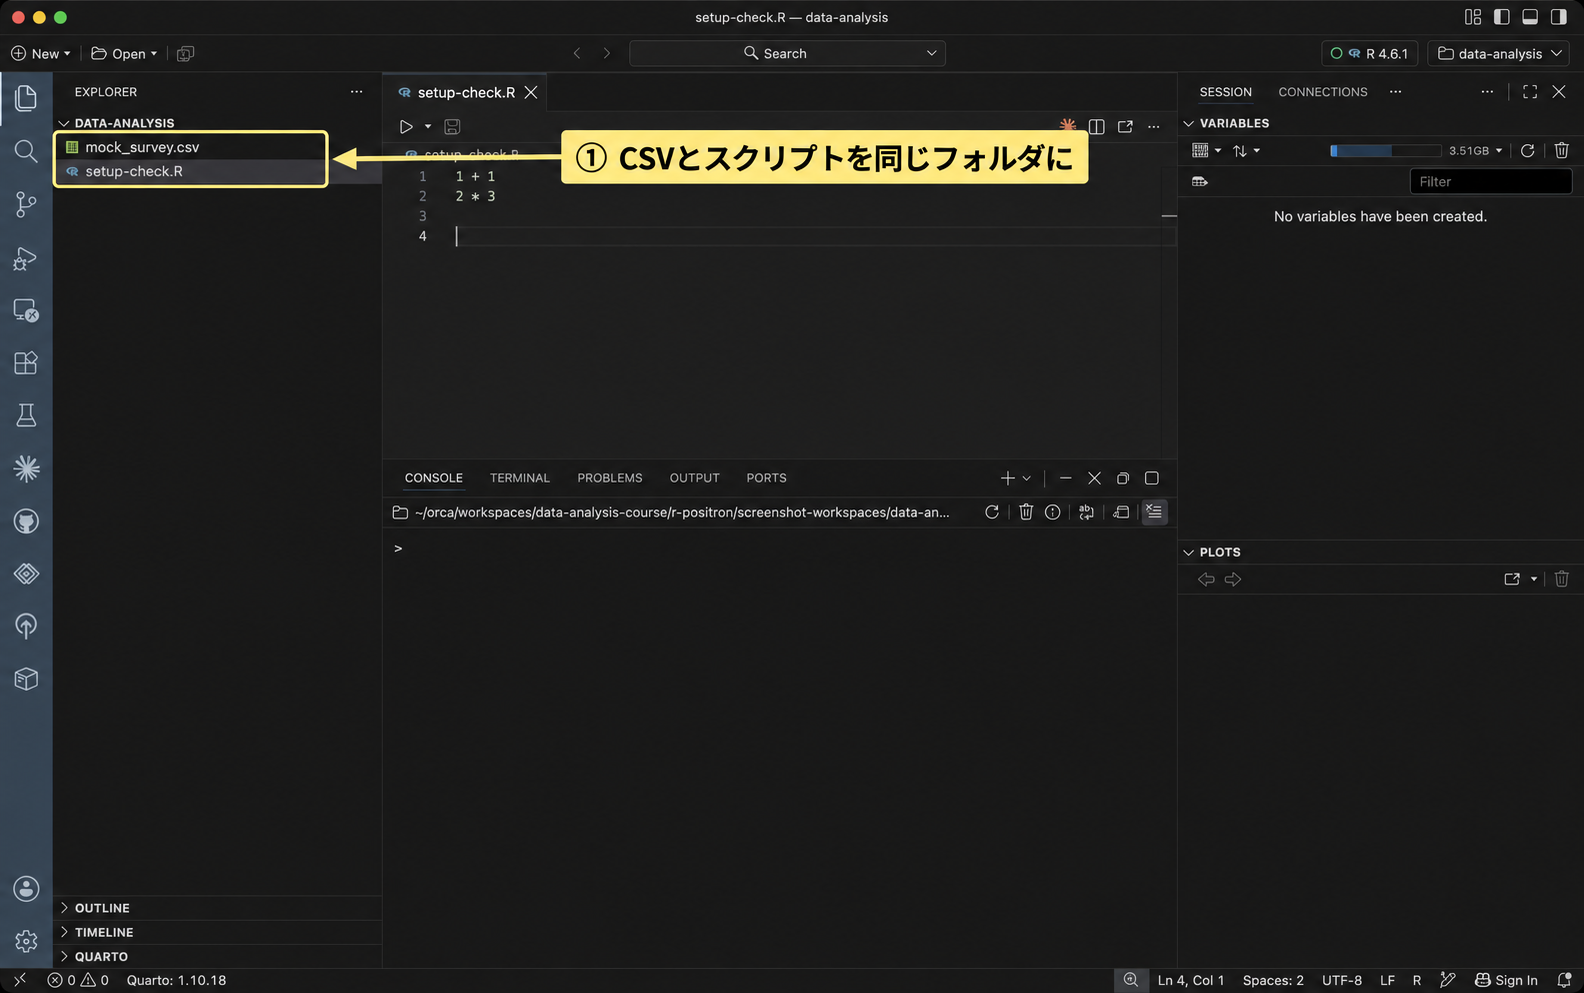Switch to the TERMINAL tab

click(520, 478)
